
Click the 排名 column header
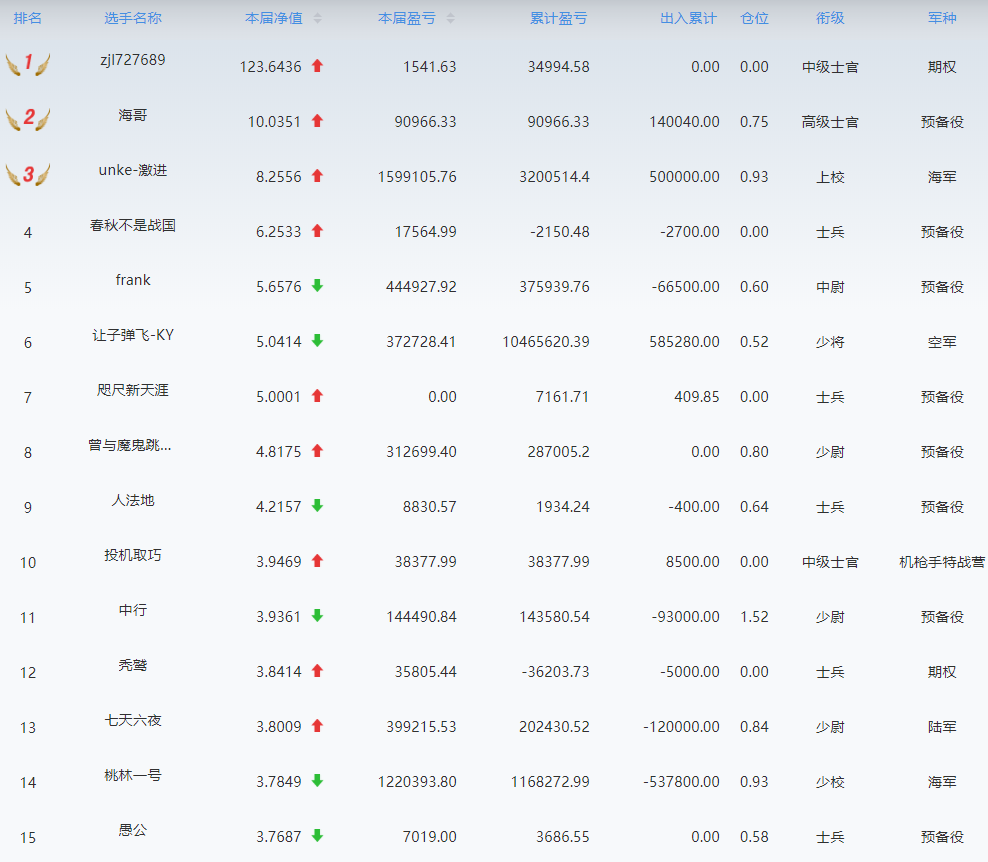tap(28, 18)
